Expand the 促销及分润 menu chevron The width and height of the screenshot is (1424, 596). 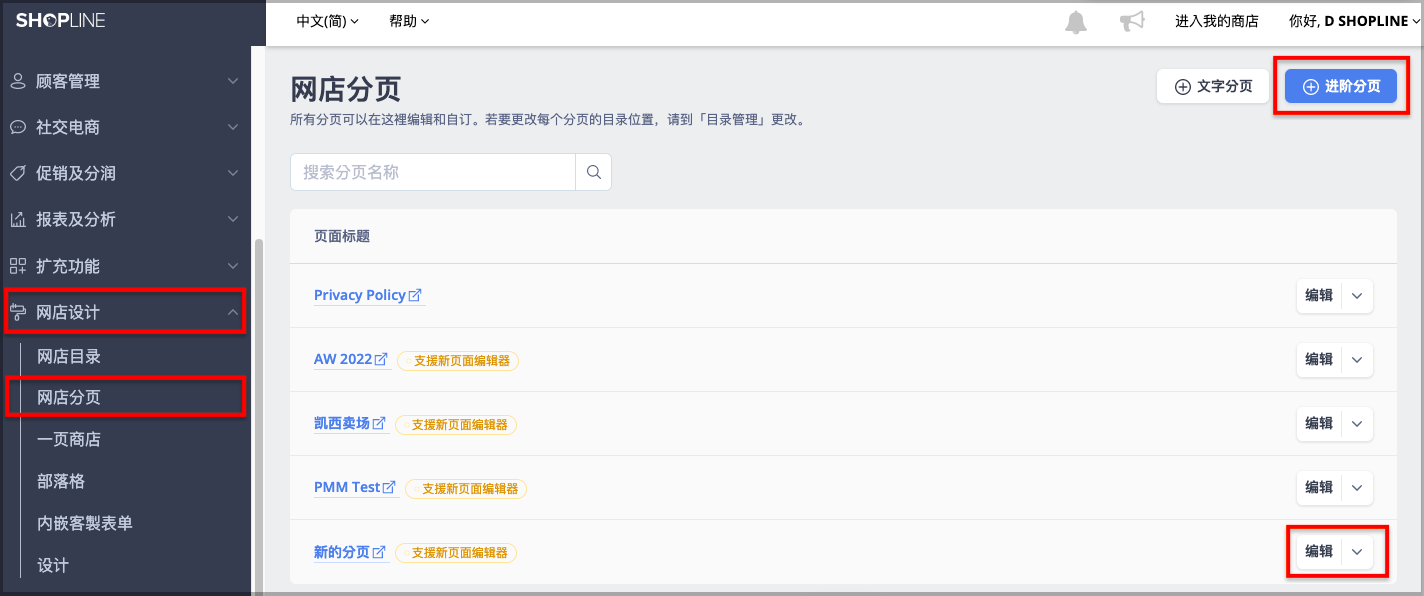point(233,173)
